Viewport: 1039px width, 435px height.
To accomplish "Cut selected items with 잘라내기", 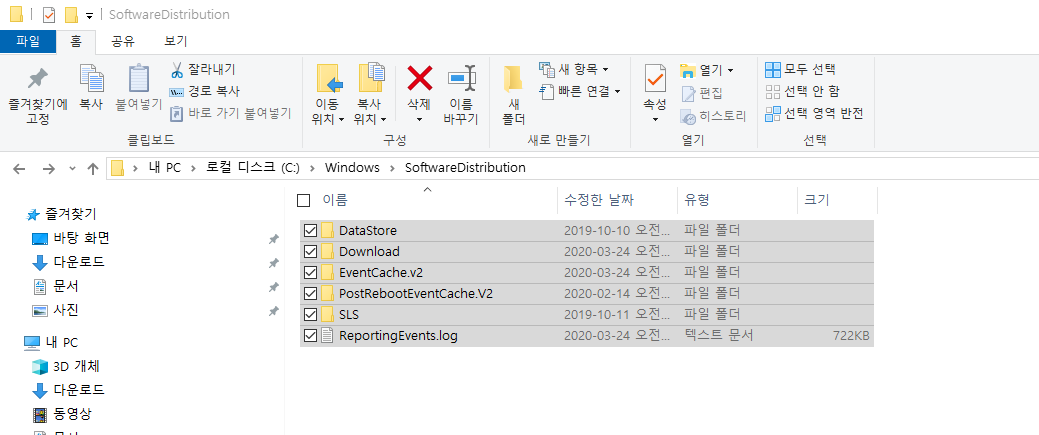I will (203, 70).
